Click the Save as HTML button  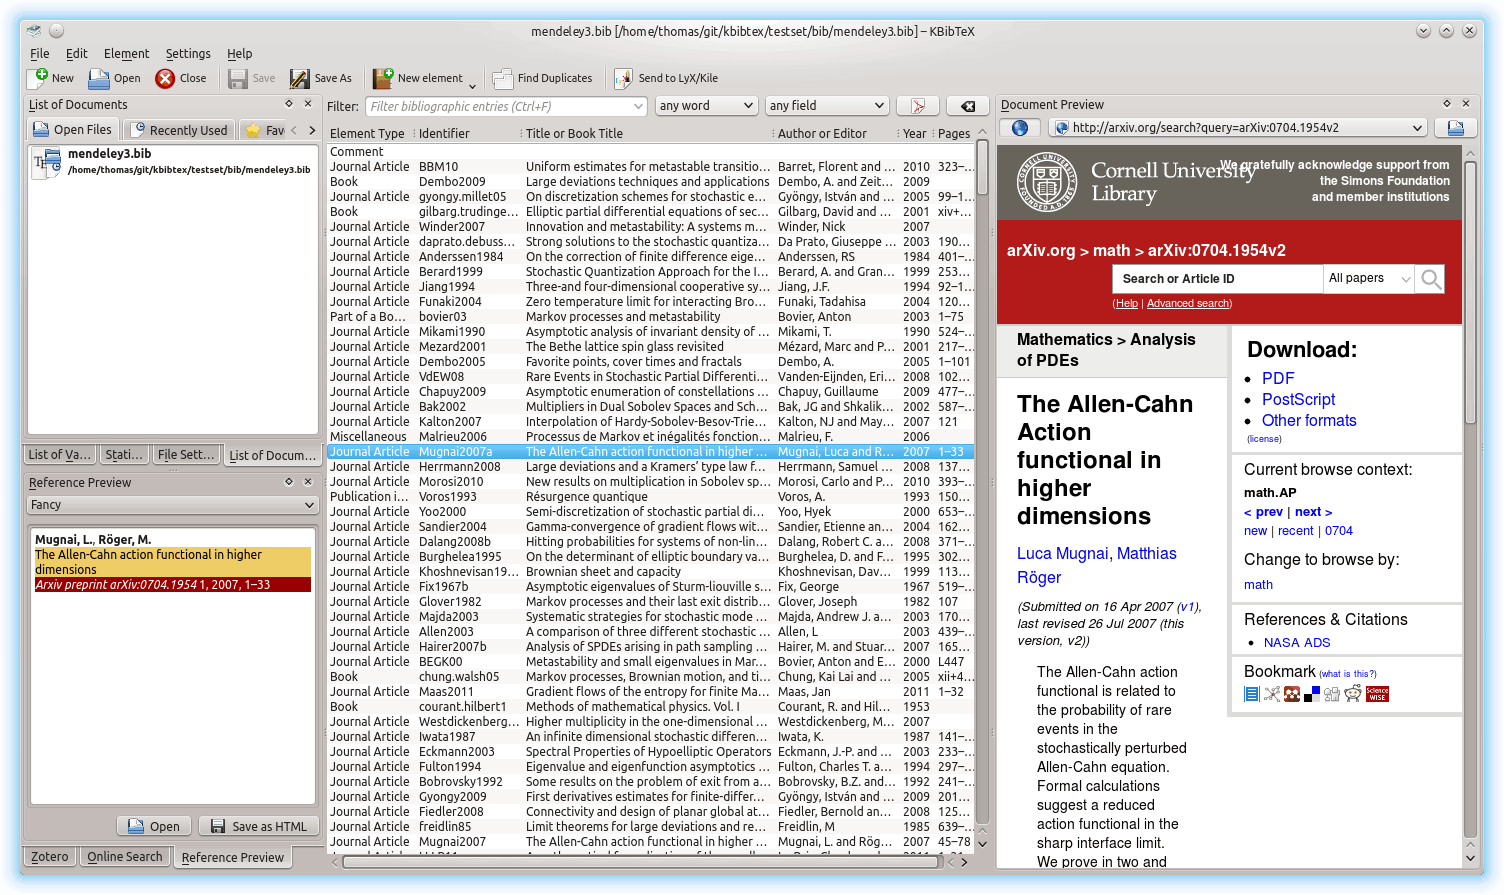[259, 826]
